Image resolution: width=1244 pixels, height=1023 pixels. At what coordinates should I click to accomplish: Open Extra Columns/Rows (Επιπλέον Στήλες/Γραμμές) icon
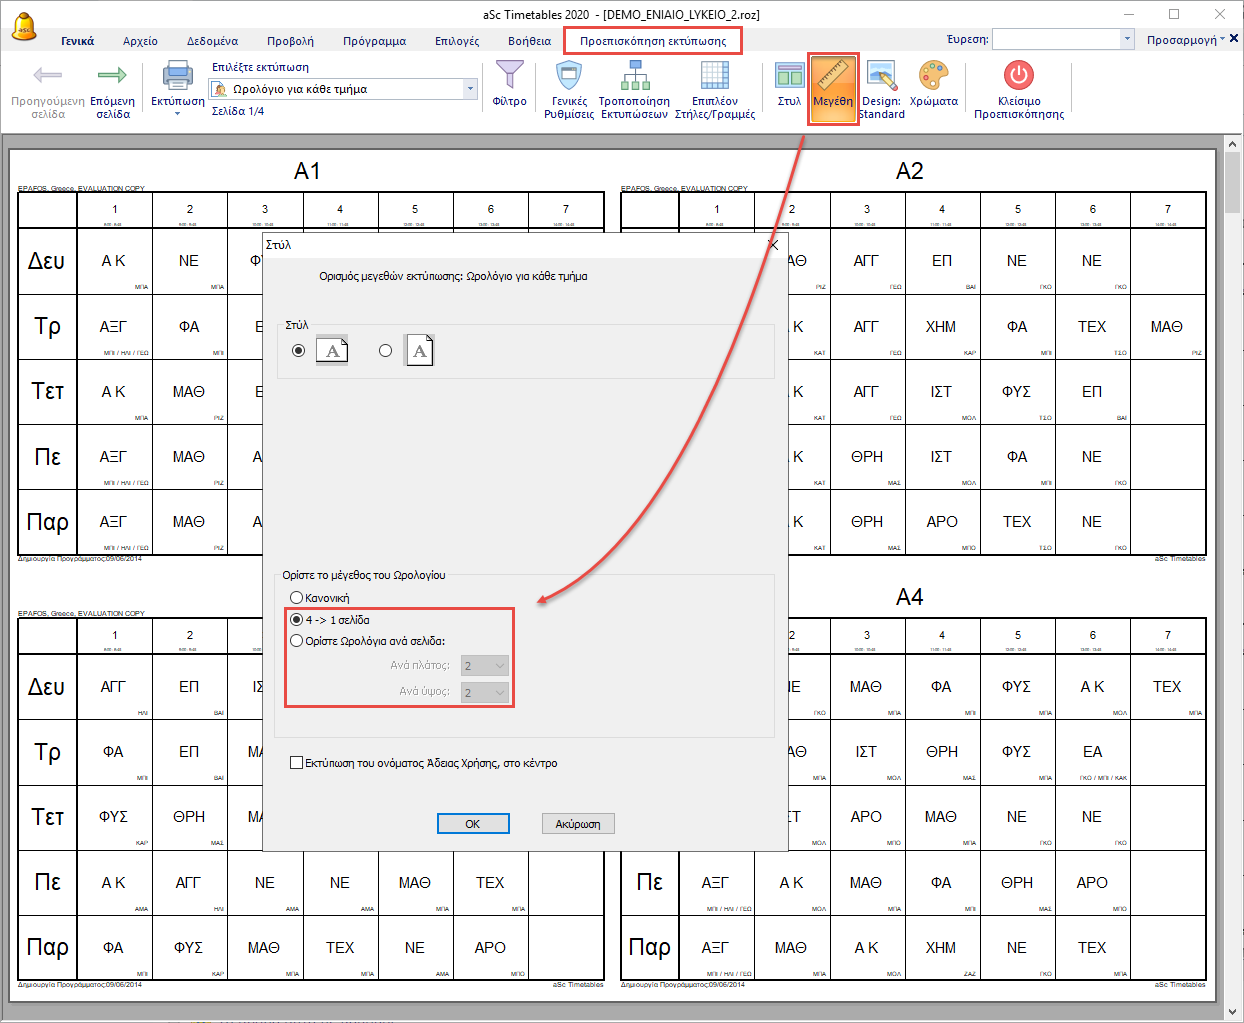714,77
